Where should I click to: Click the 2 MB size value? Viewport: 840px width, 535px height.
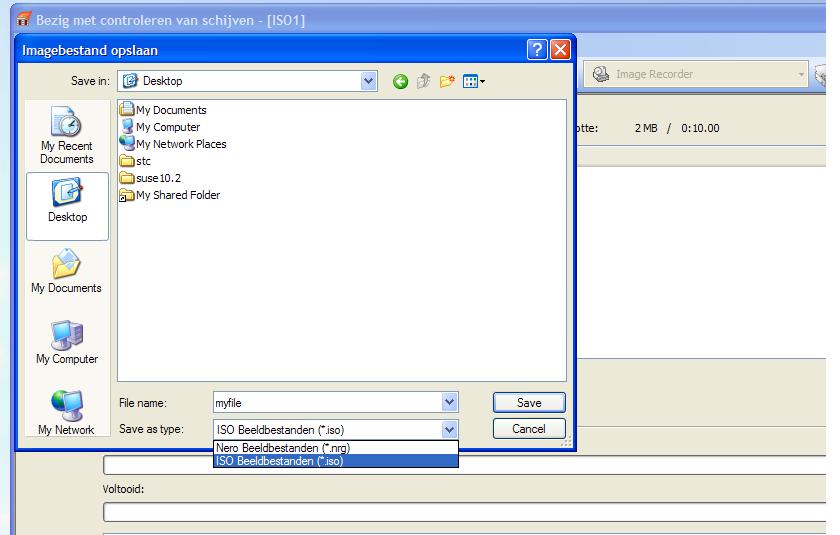point(646,128)
